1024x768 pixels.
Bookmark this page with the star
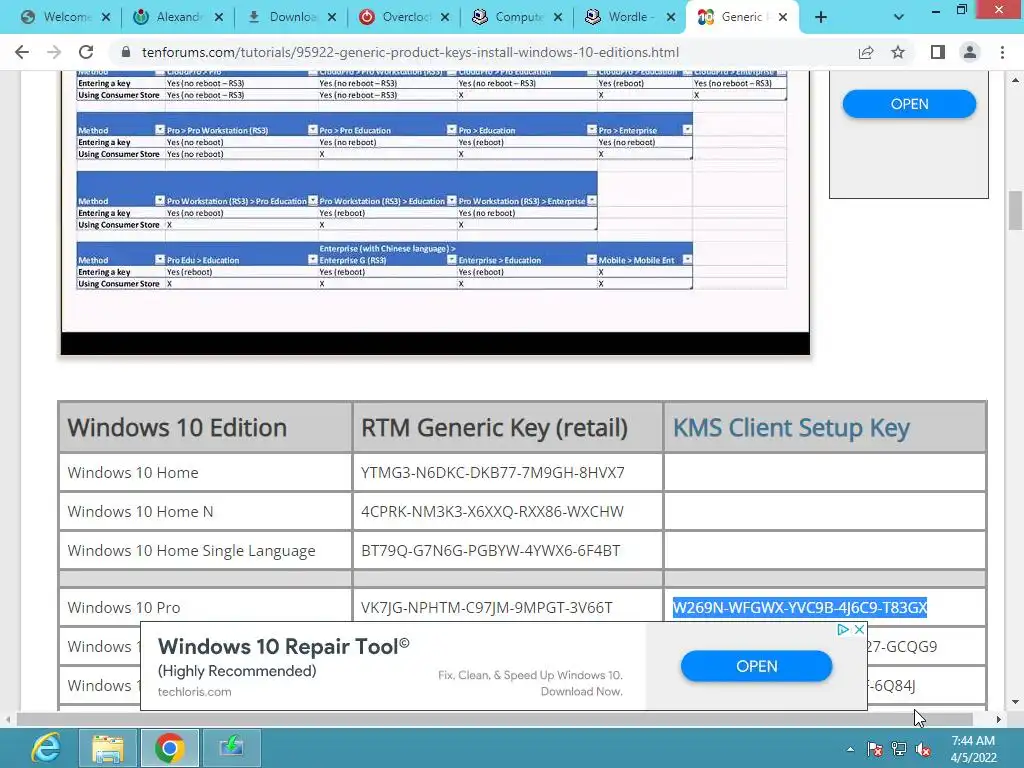coord(898,52)
